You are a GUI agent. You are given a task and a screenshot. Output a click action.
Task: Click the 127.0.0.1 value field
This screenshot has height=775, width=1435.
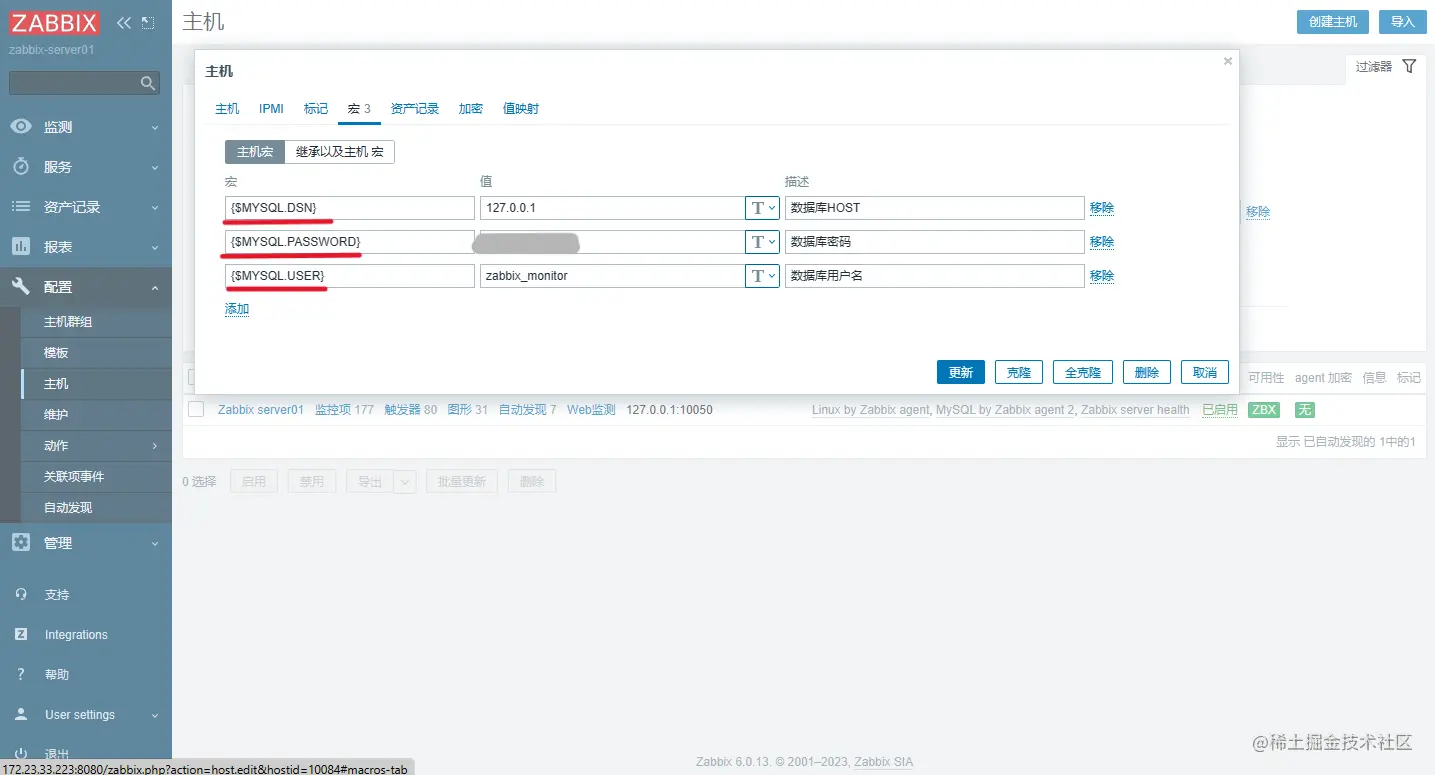[610, 208]
